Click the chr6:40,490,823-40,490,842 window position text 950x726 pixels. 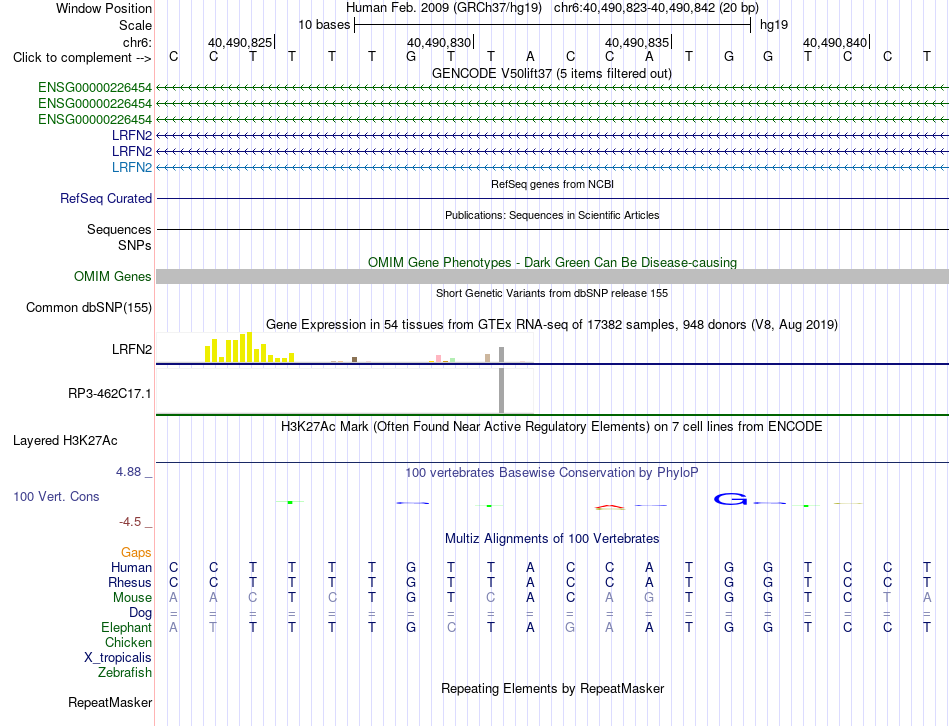click(656, 8)
